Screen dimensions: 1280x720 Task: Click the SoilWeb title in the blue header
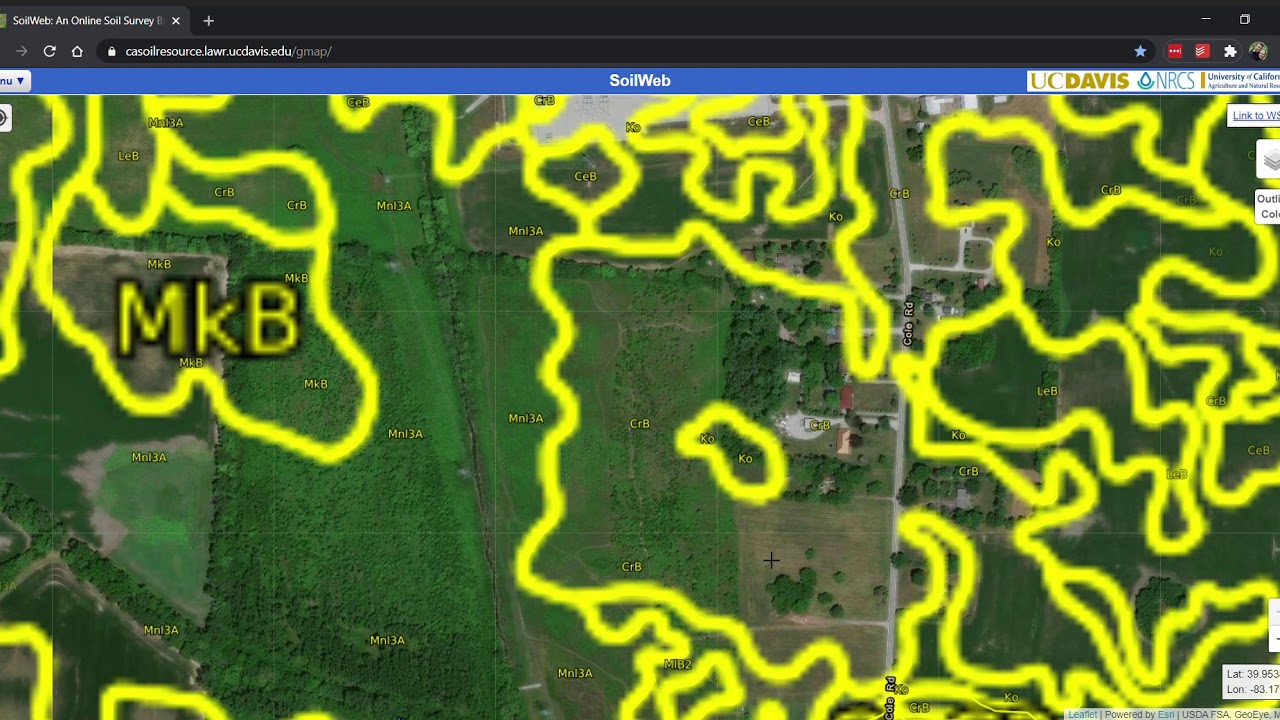click(x=640, y=81)
